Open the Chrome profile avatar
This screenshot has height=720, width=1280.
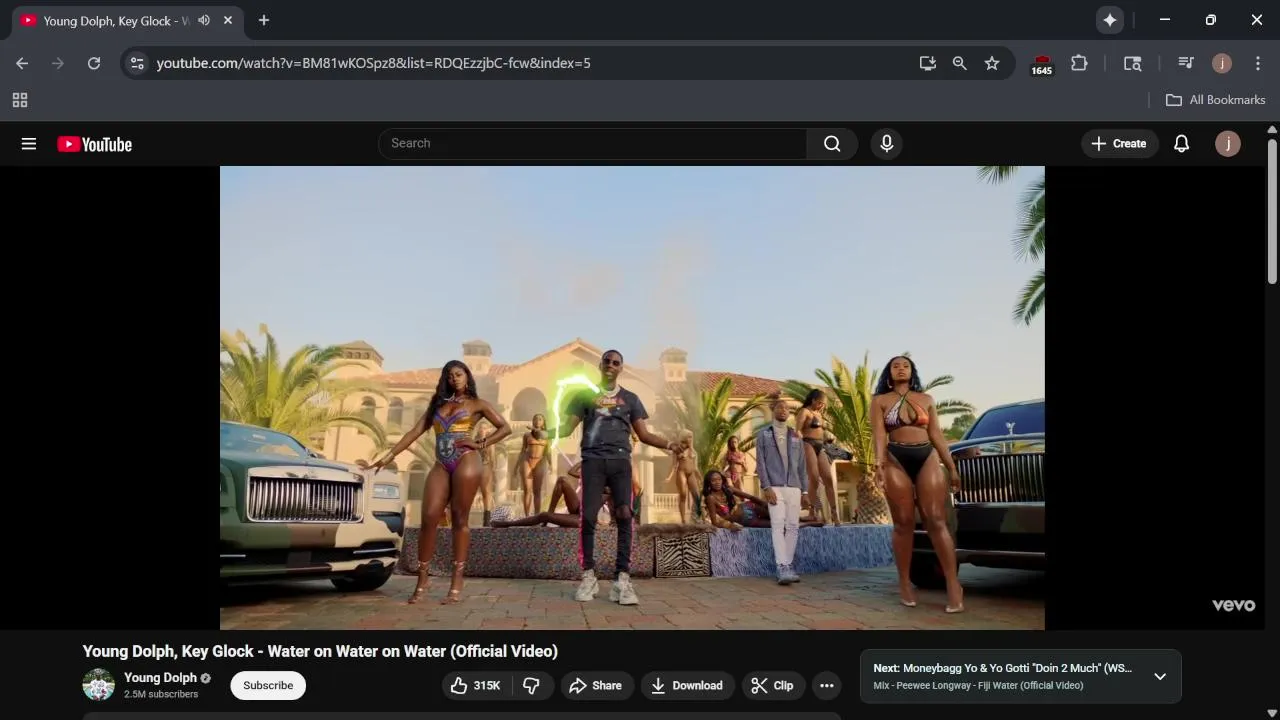(1222, 63)
